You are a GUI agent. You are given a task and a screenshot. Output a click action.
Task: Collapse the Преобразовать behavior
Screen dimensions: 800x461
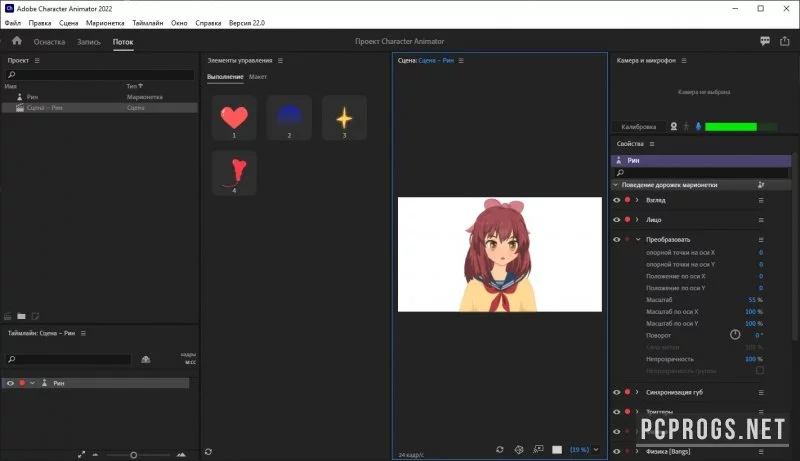click(x=638, y=239)
